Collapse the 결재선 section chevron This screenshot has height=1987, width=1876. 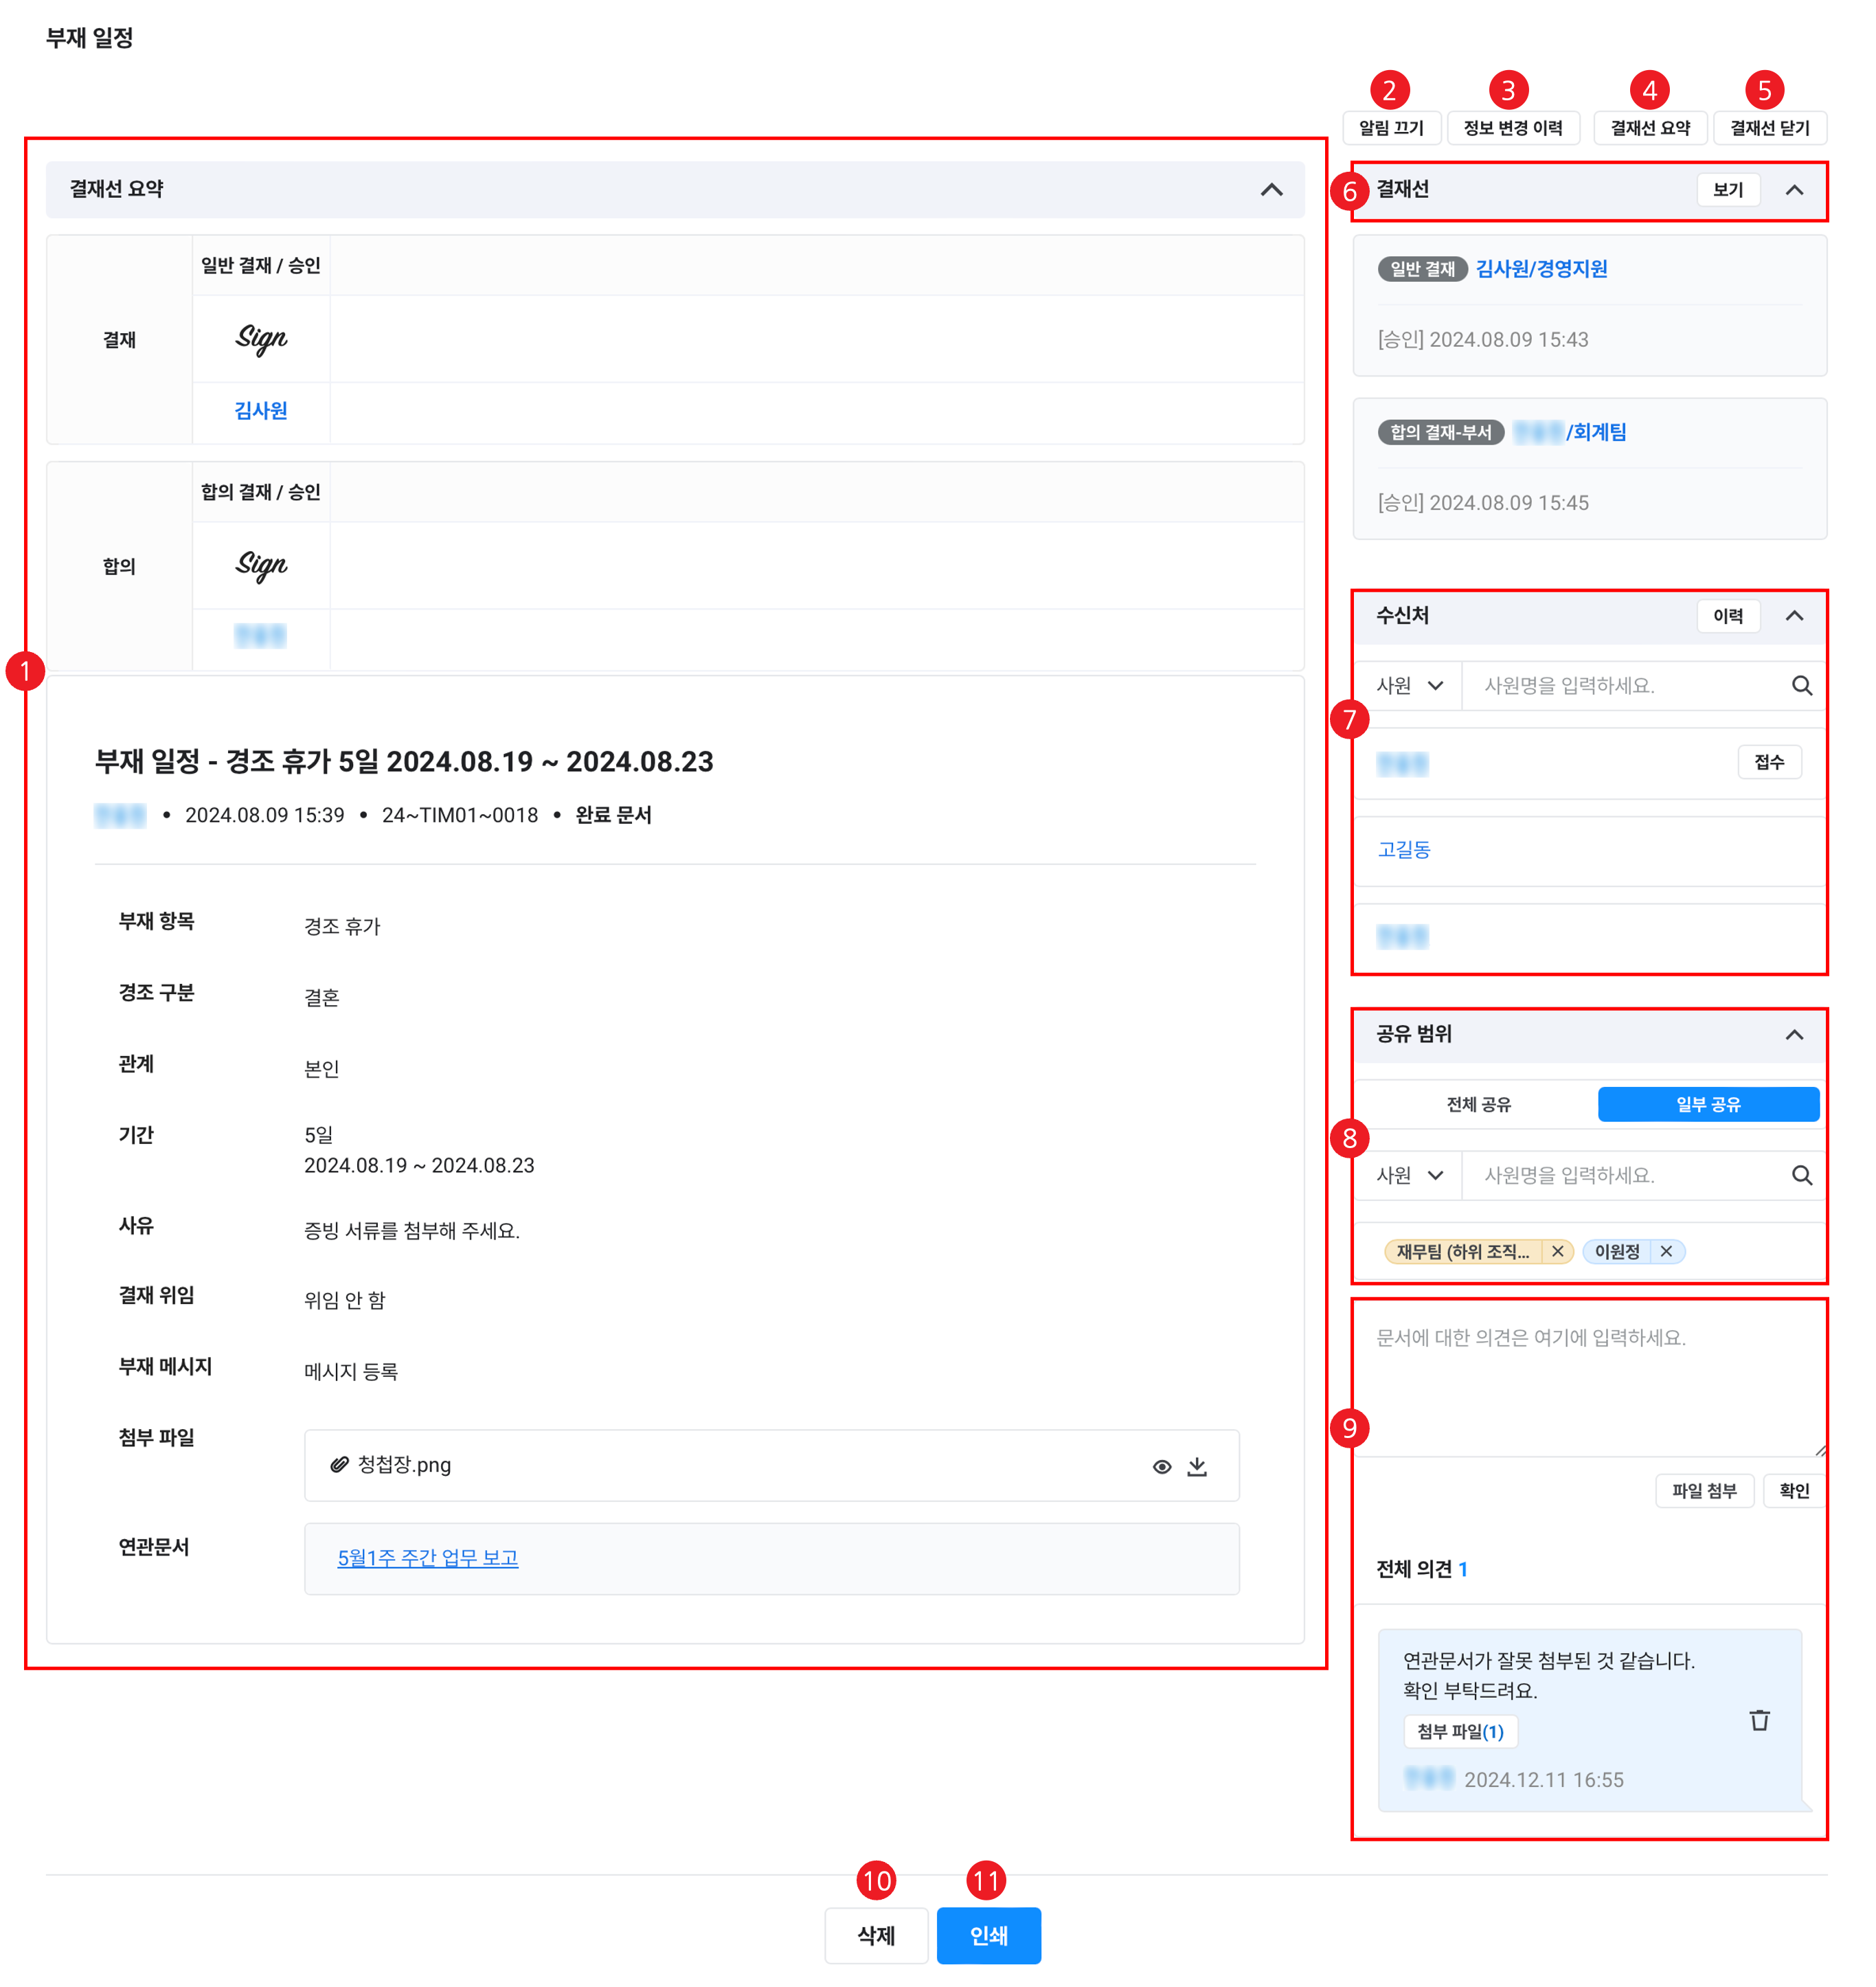(x=1794, y=190)
